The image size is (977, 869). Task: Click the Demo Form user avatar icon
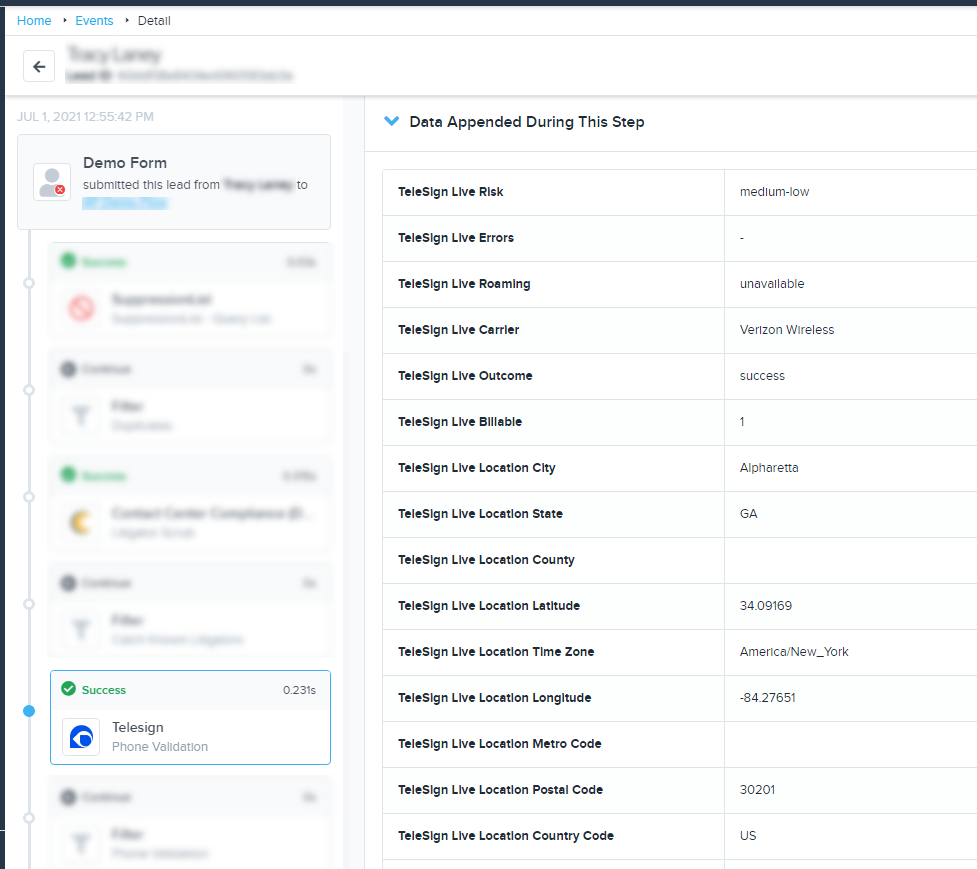[52, 182]
